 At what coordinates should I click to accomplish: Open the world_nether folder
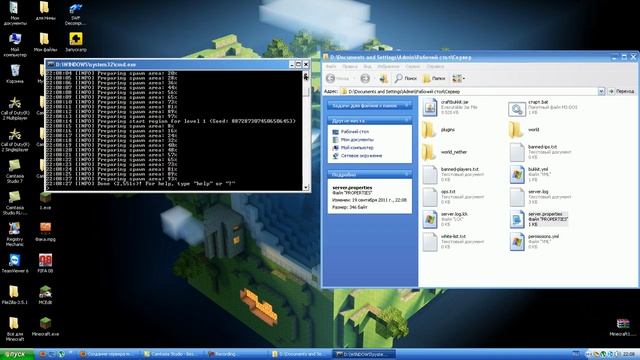tap(445, 152)
